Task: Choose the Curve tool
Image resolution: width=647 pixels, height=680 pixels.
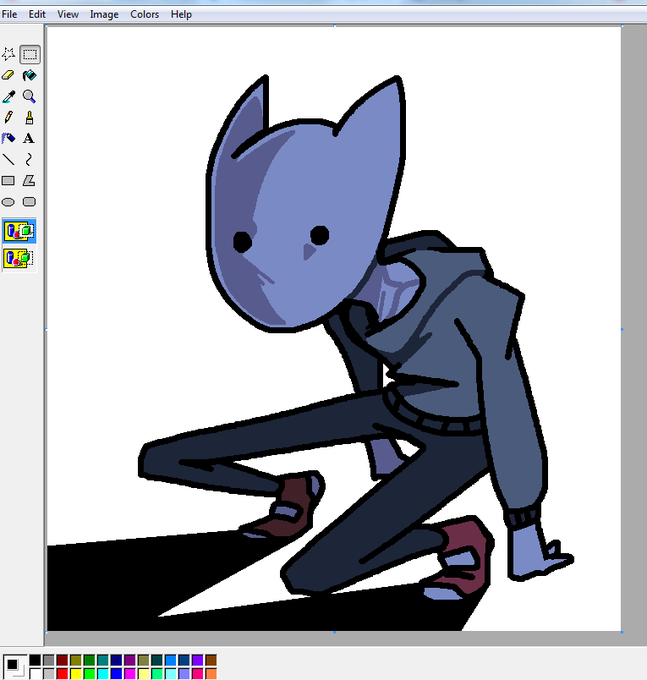Action: click(29, 160)
